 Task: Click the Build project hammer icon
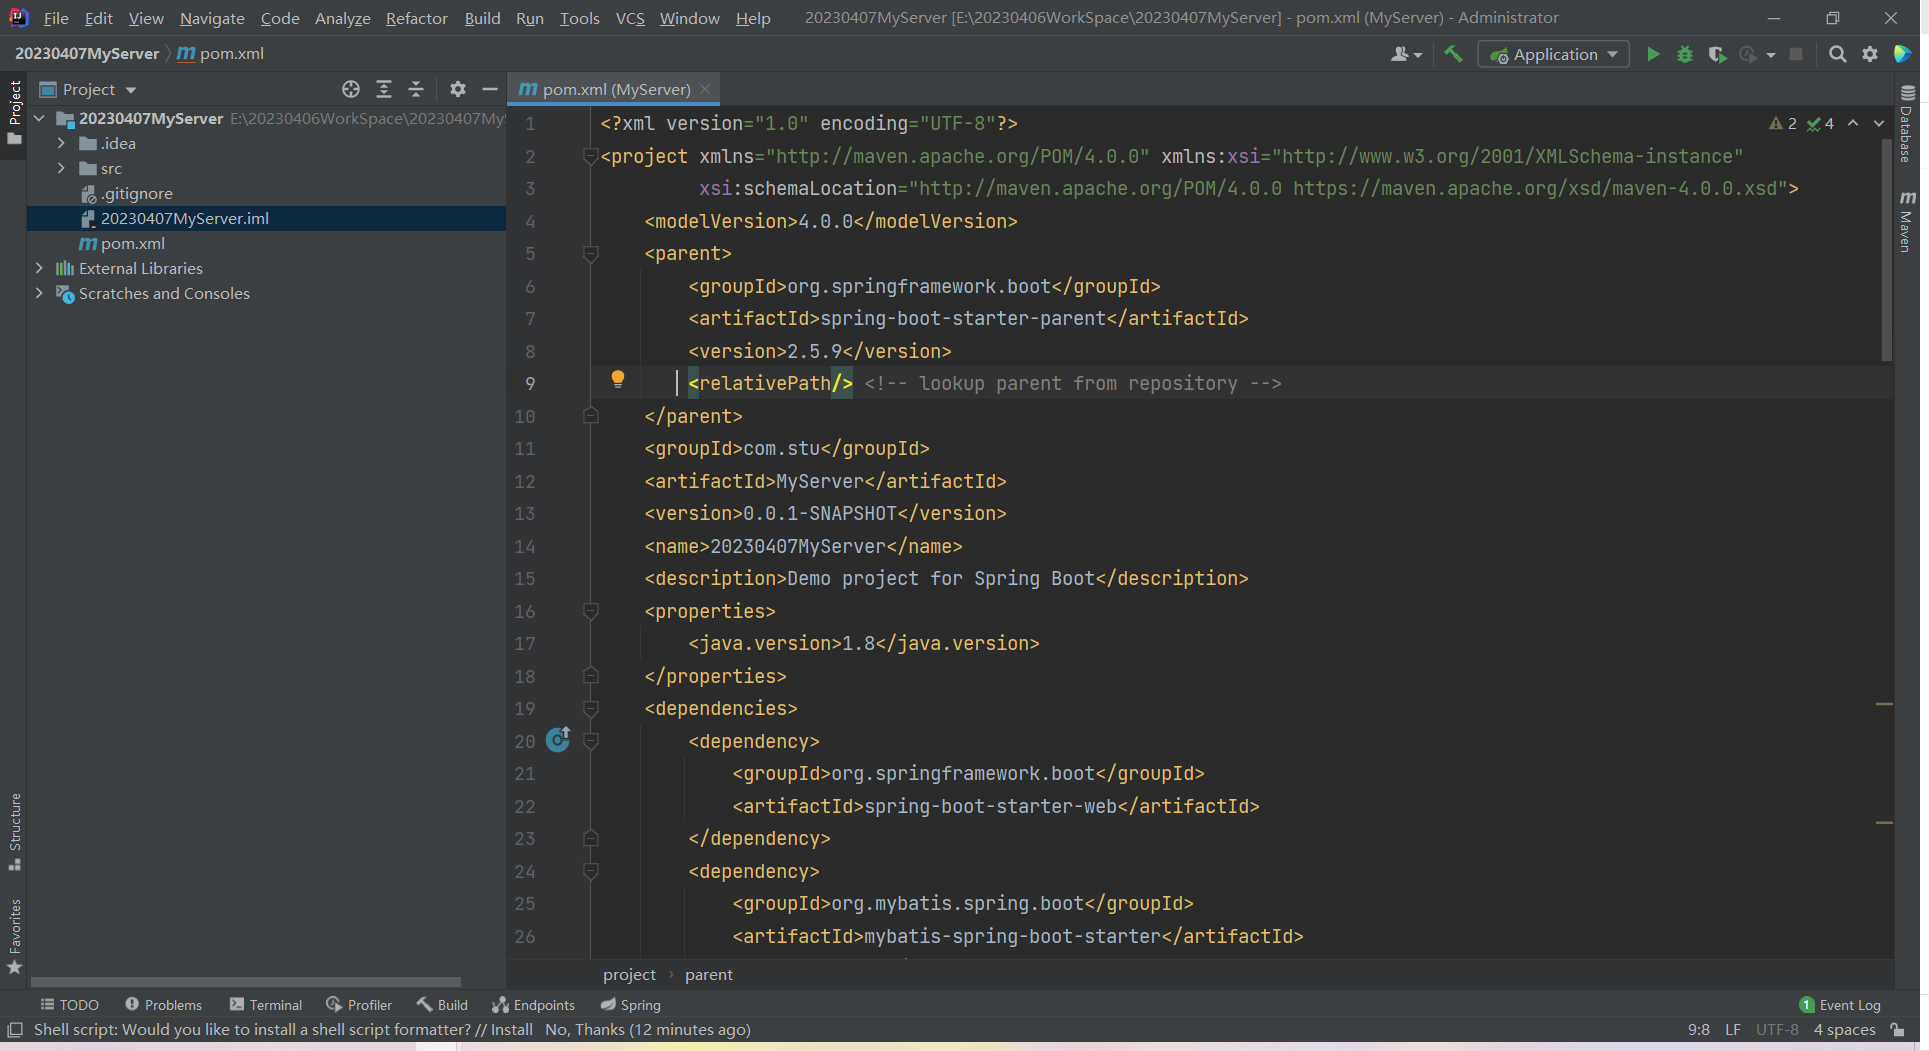click(x=1453, y=55)
